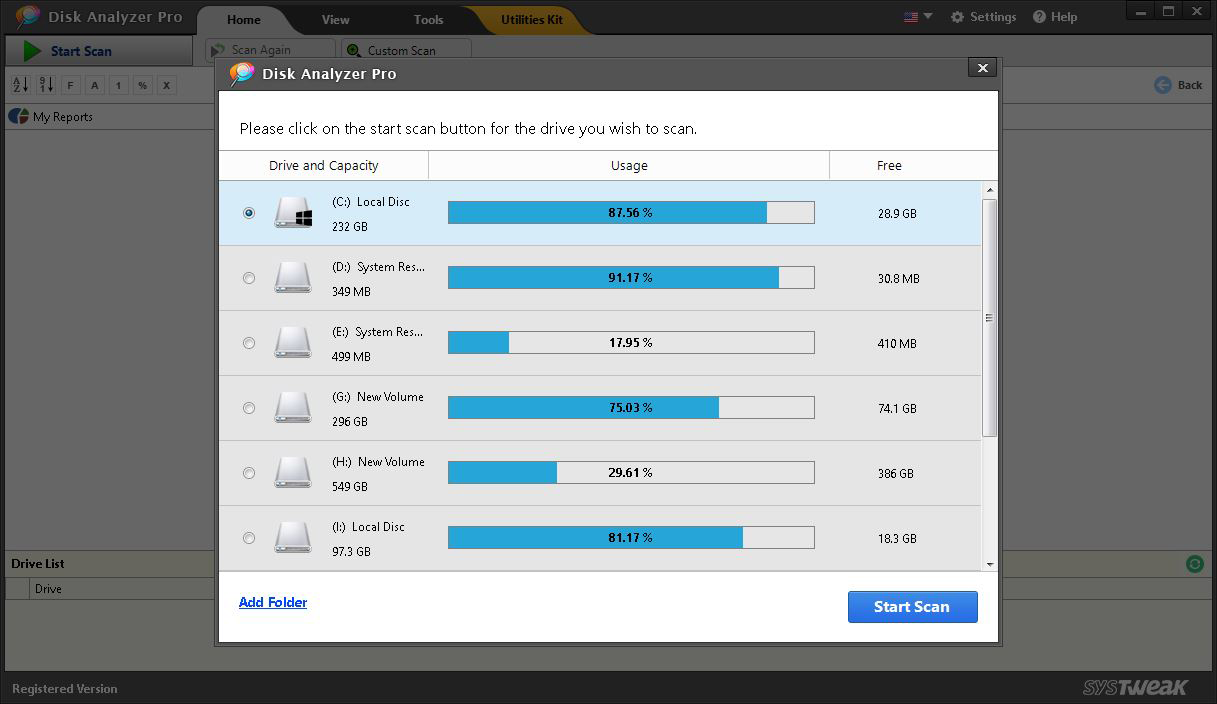Click the Scan Again toolbar button

[270, 50]
